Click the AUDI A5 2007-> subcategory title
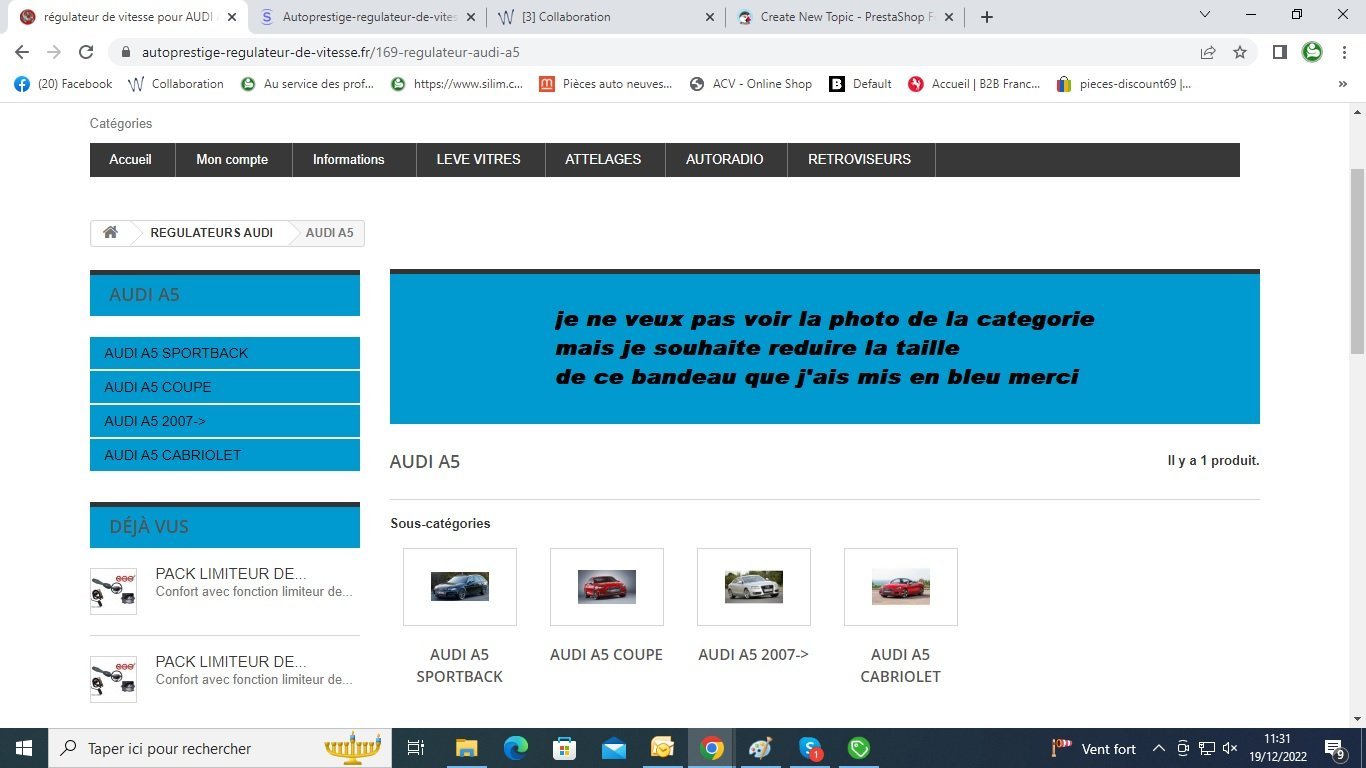This screenshot has width=1366, height=768. pyautogui.click(x=754, y=655)
